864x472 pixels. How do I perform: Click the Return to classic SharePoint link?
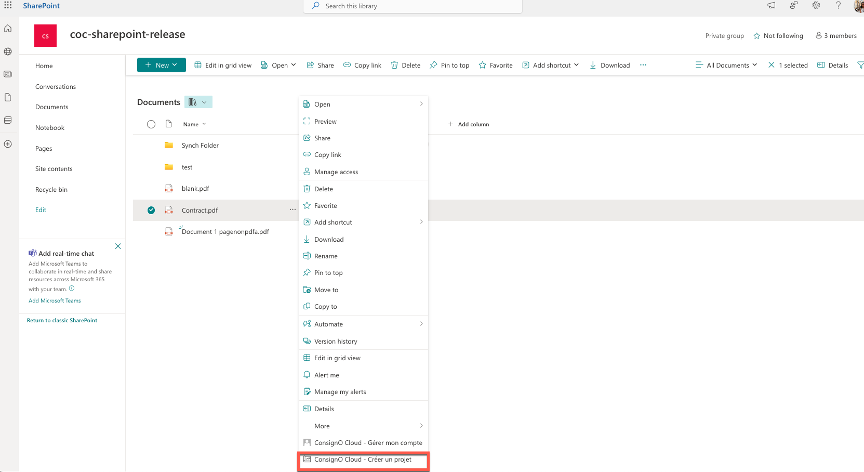tap(62, 320)
